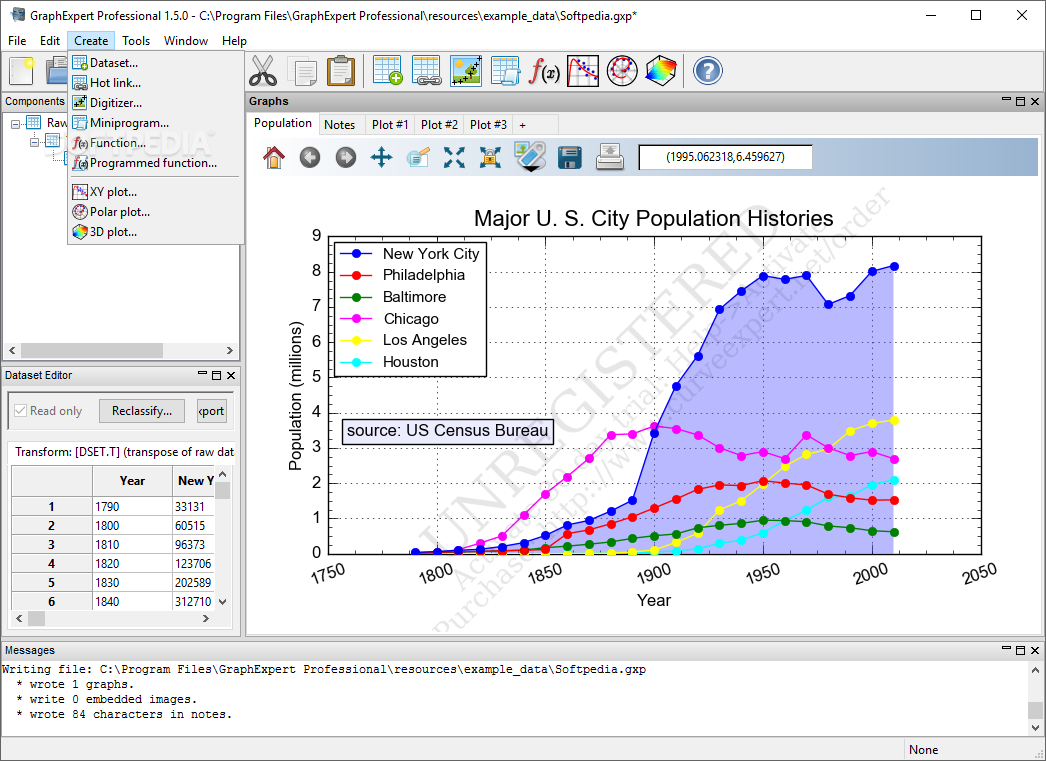The height and width of the screenshot is (761, 1046).
Task: Click the zoom-to-rectangle graph icon
Action: [418, 157]
